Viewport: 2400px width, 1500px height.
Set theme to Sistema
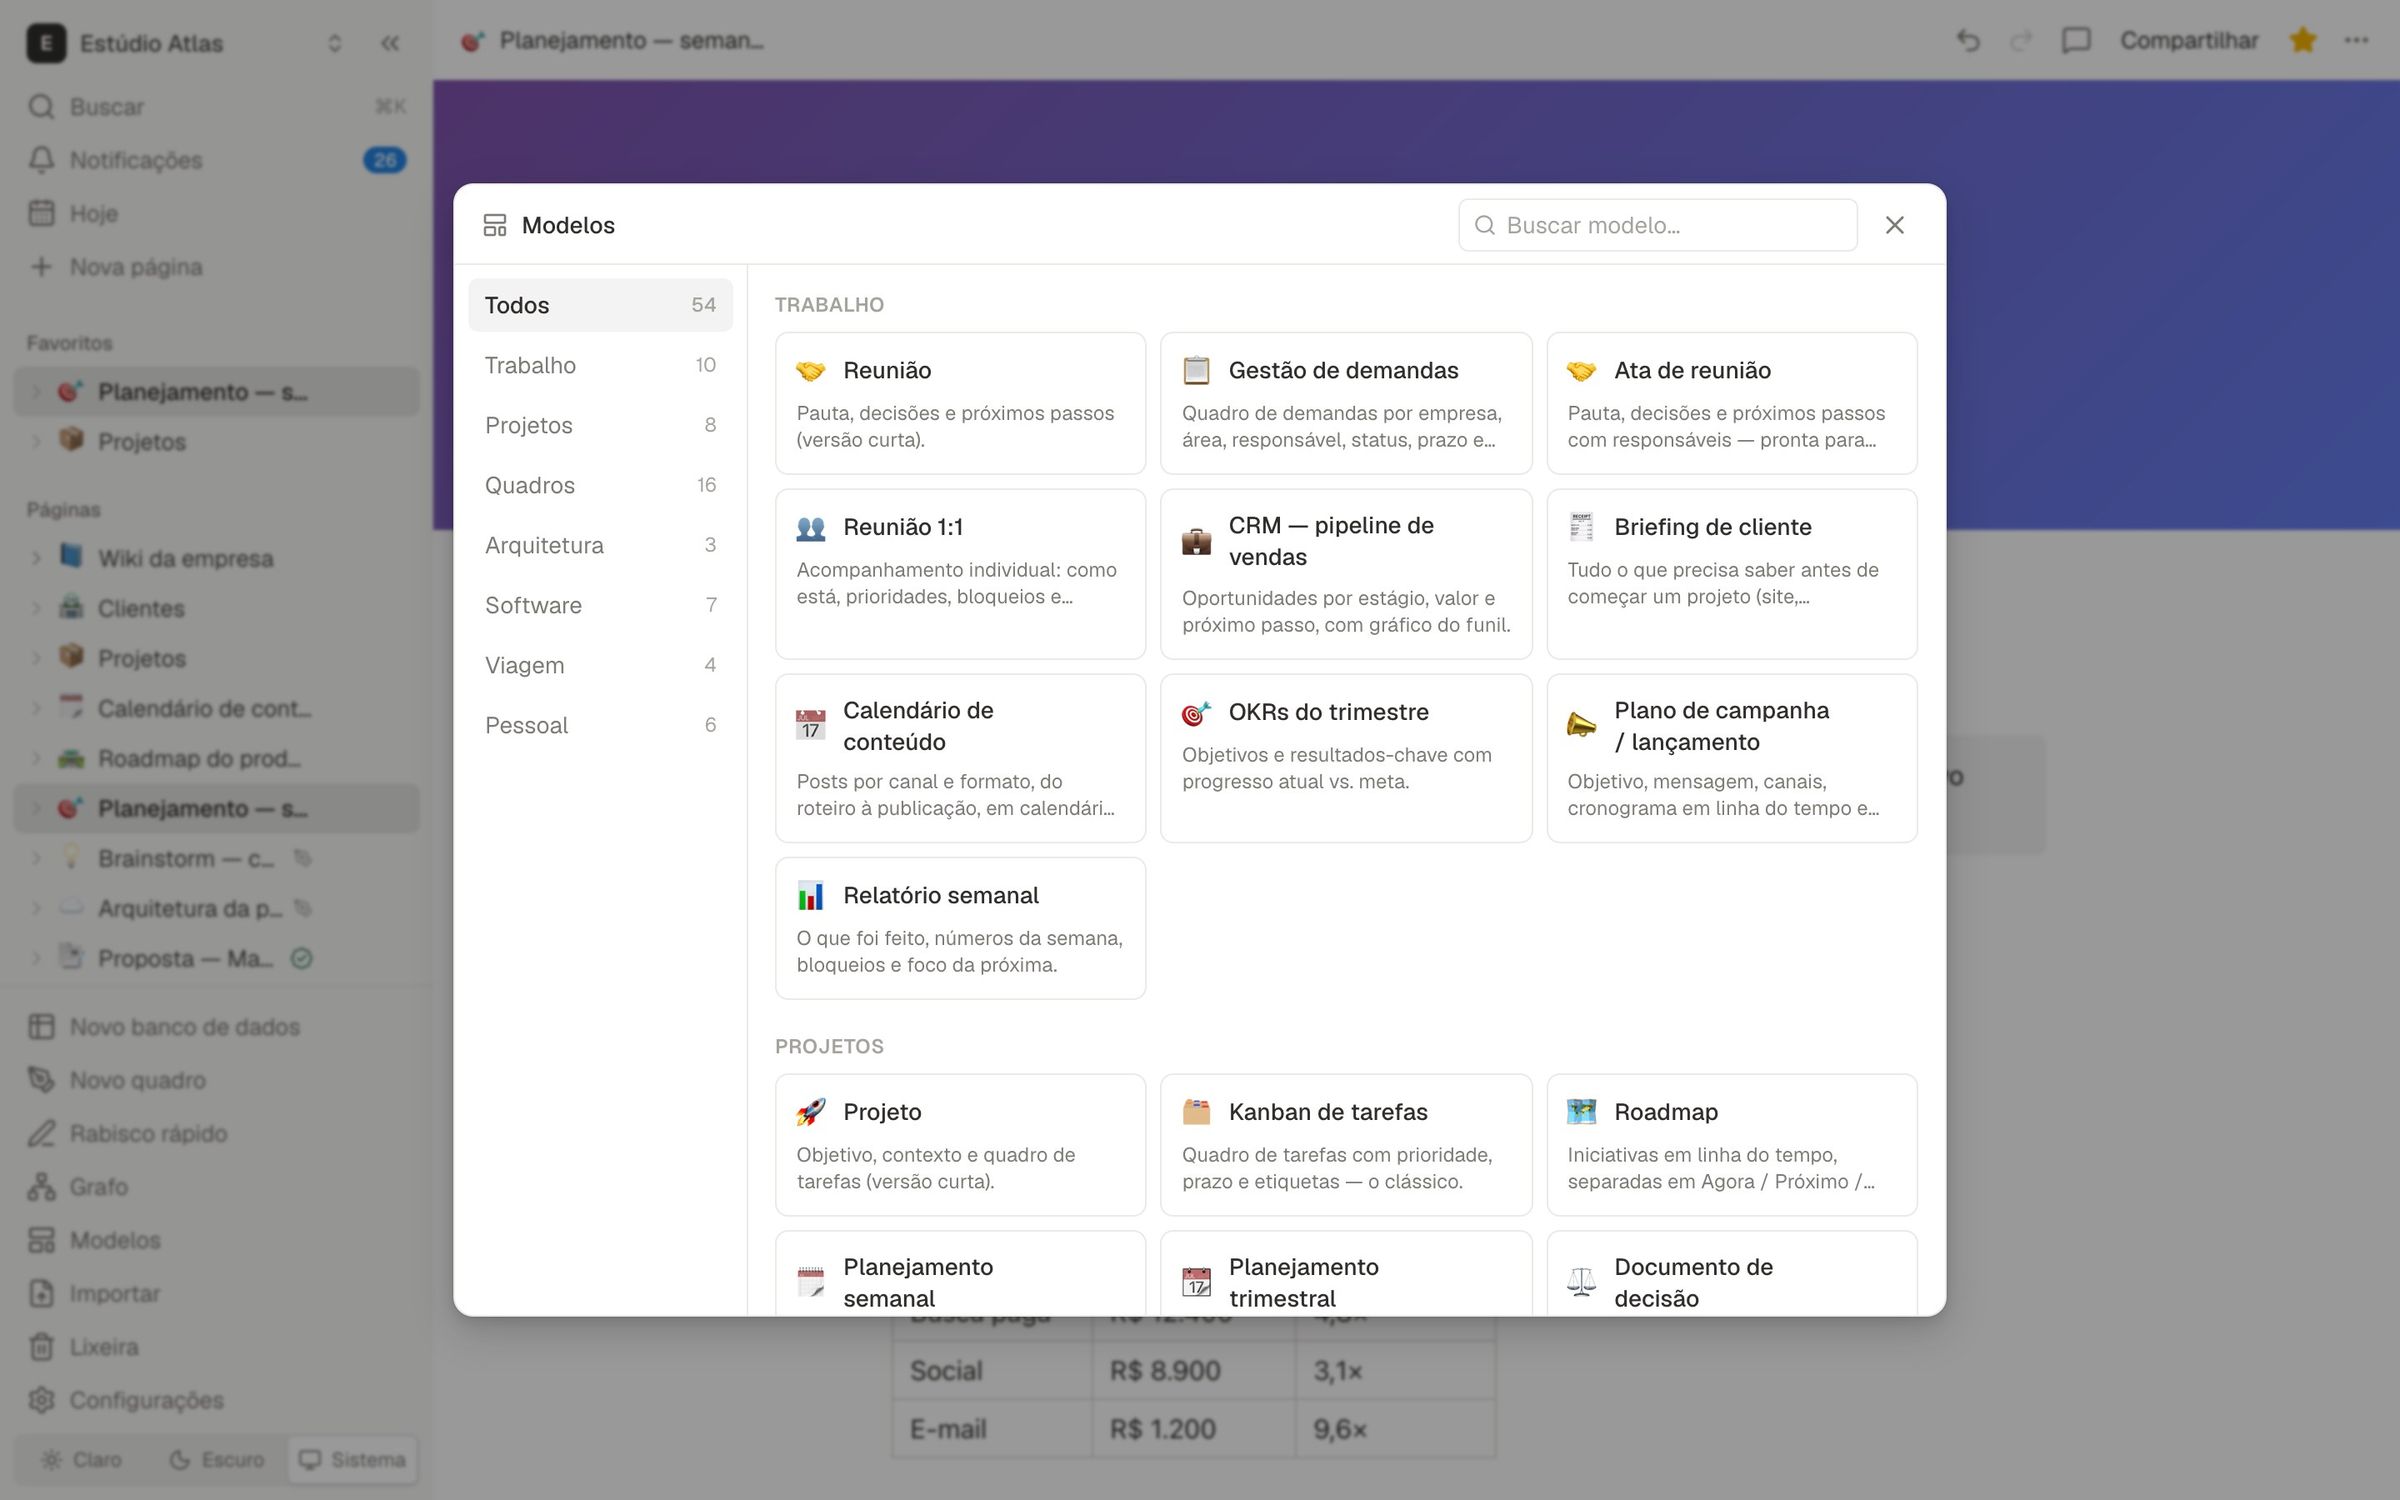353,1460
